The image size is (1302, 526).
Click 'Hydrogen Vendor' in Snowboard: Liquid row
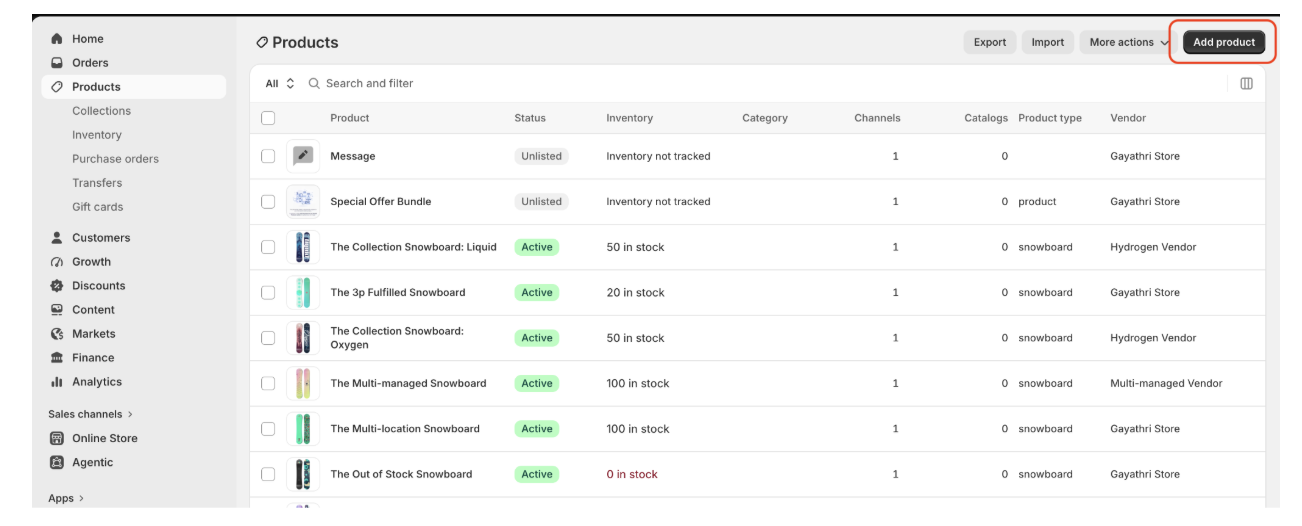[1153, 247]
